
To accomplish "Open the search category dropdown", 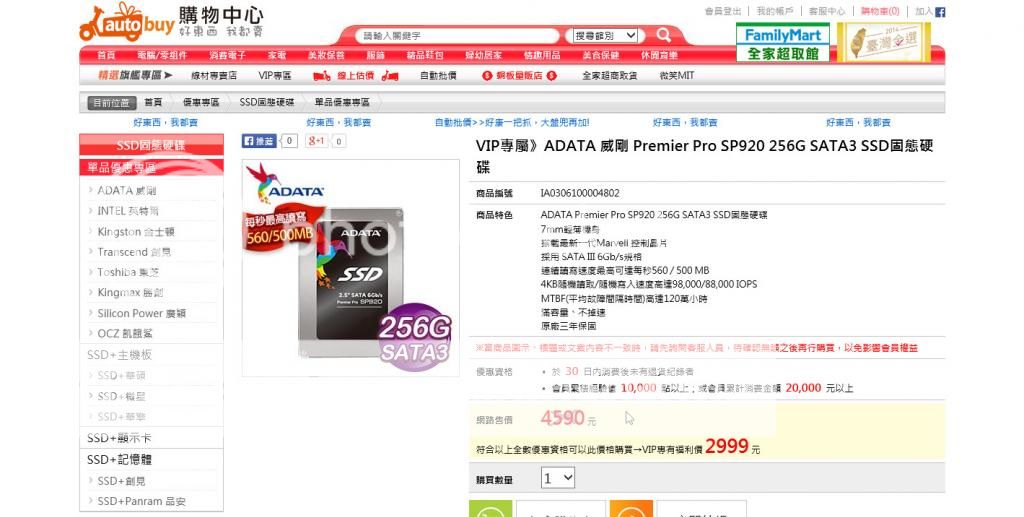I will tap(605, 36).
